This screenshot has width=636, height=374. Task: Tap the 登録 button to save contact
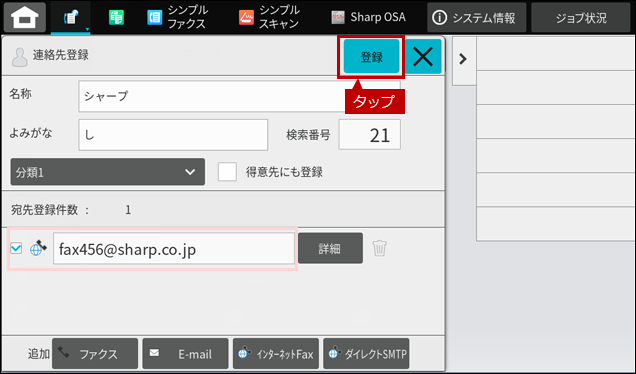click(371, 57)
